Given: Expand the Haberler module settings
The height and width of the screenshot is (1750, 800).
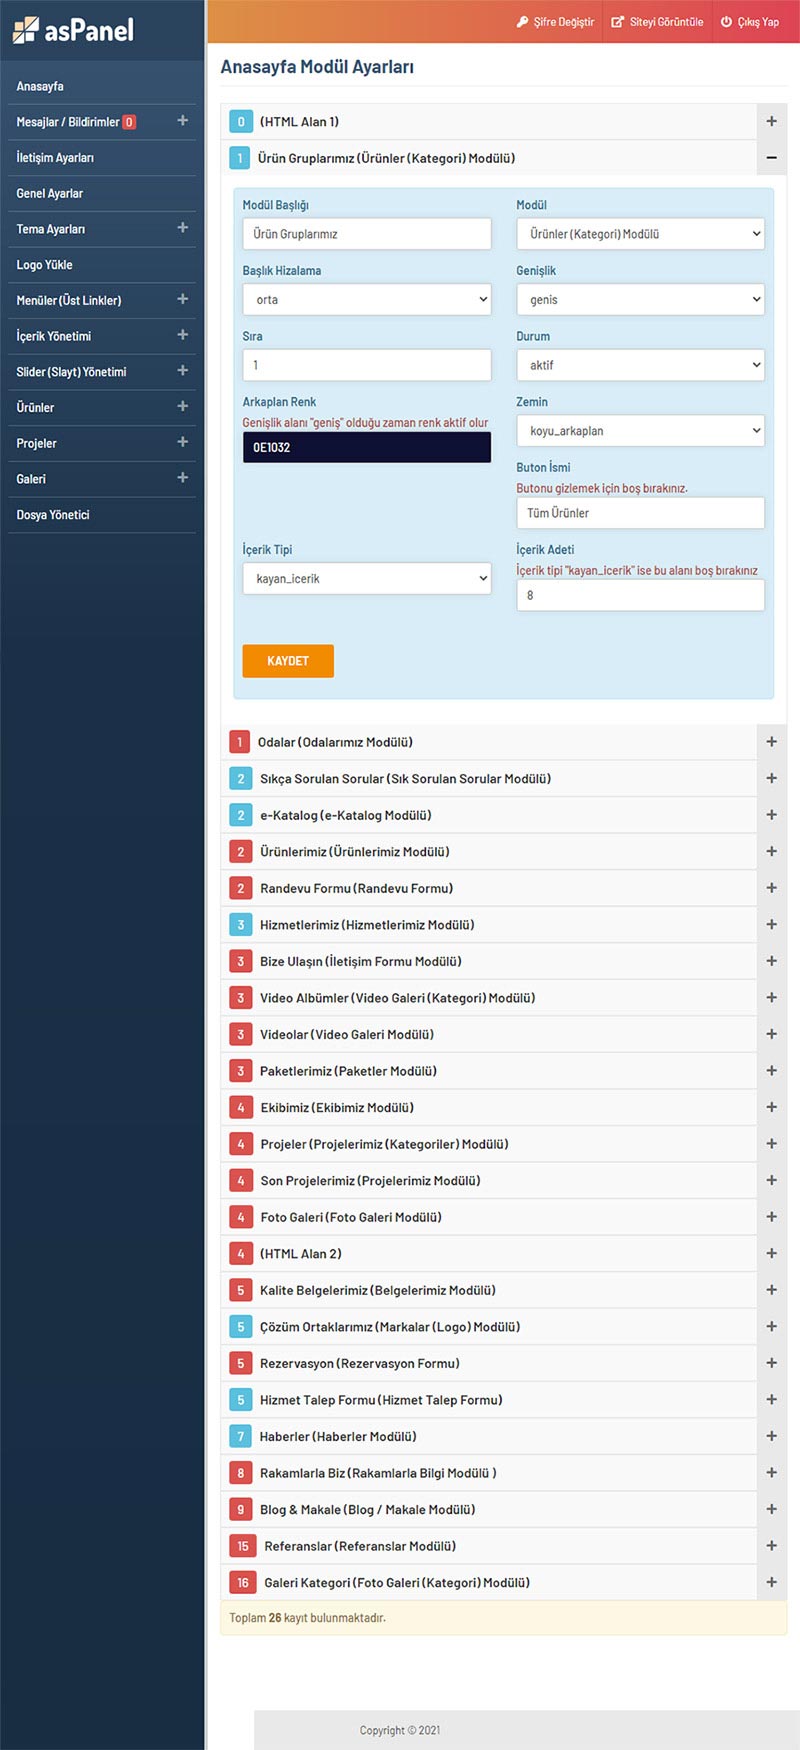Looking at the screenshot, I should 771,1436.
